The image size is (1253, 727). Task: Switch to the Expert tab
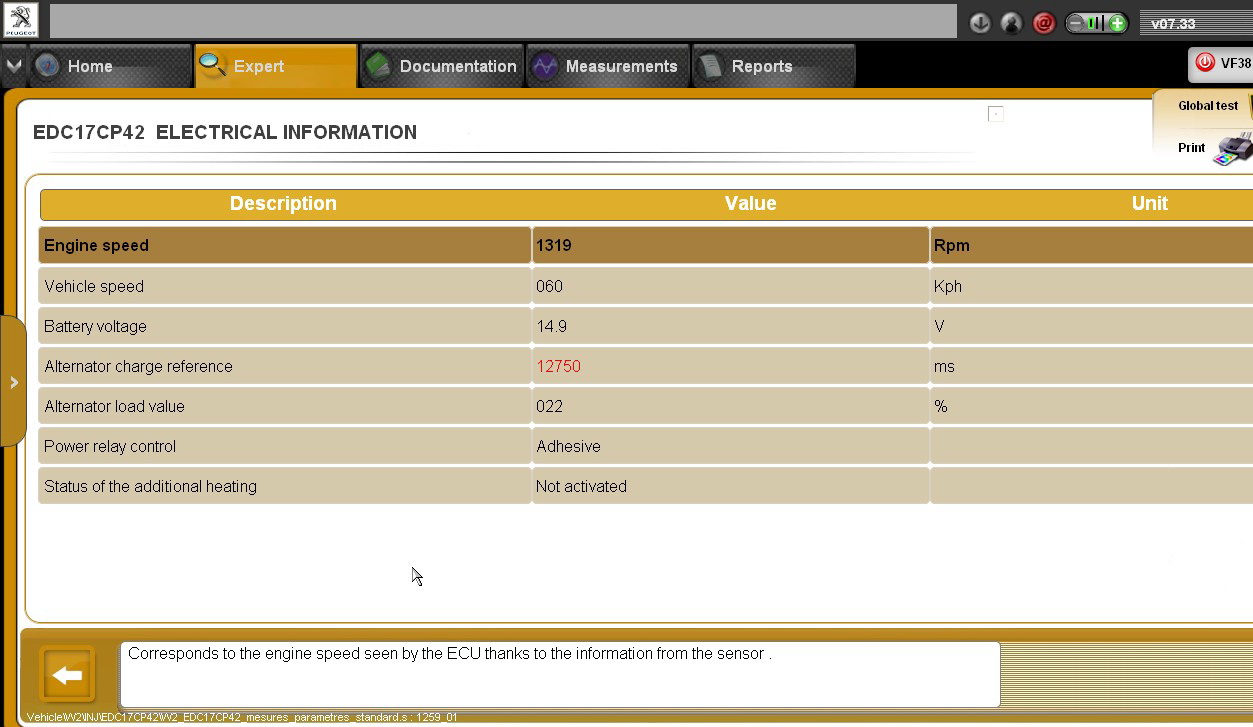276,66
